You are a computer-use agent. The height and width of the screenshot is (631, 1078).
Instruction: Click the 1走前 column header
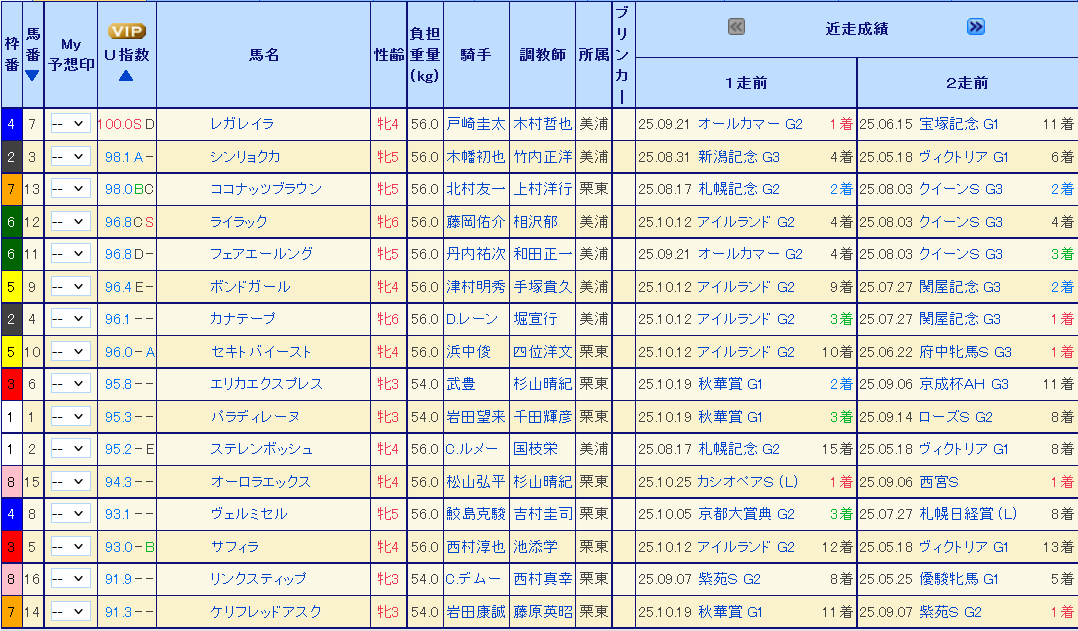tap(747, 83)
